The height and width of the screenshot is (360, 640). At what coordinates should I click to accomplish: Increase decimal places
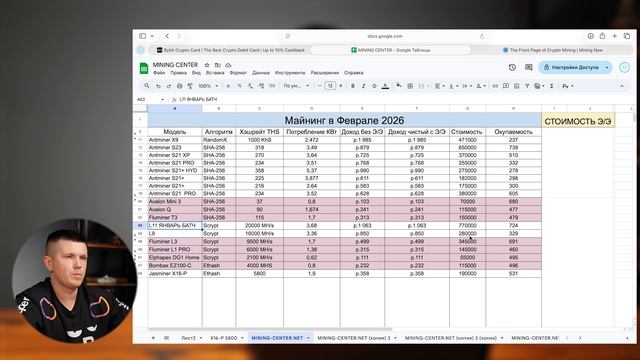pyautogui.click(x=261, y=86)
